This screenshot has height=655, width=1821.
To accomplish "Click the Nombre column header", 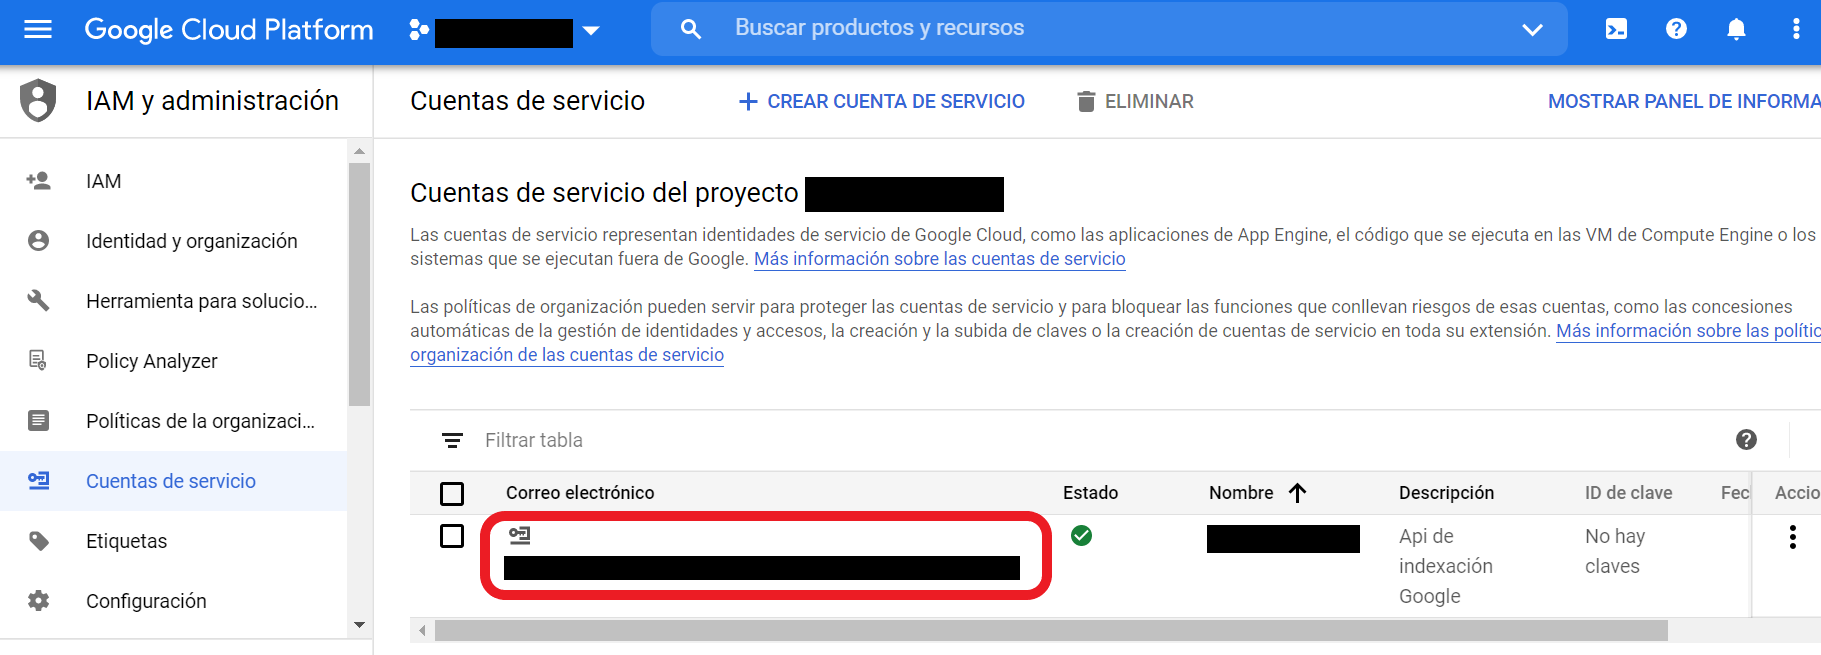I will pos(1241,493).
